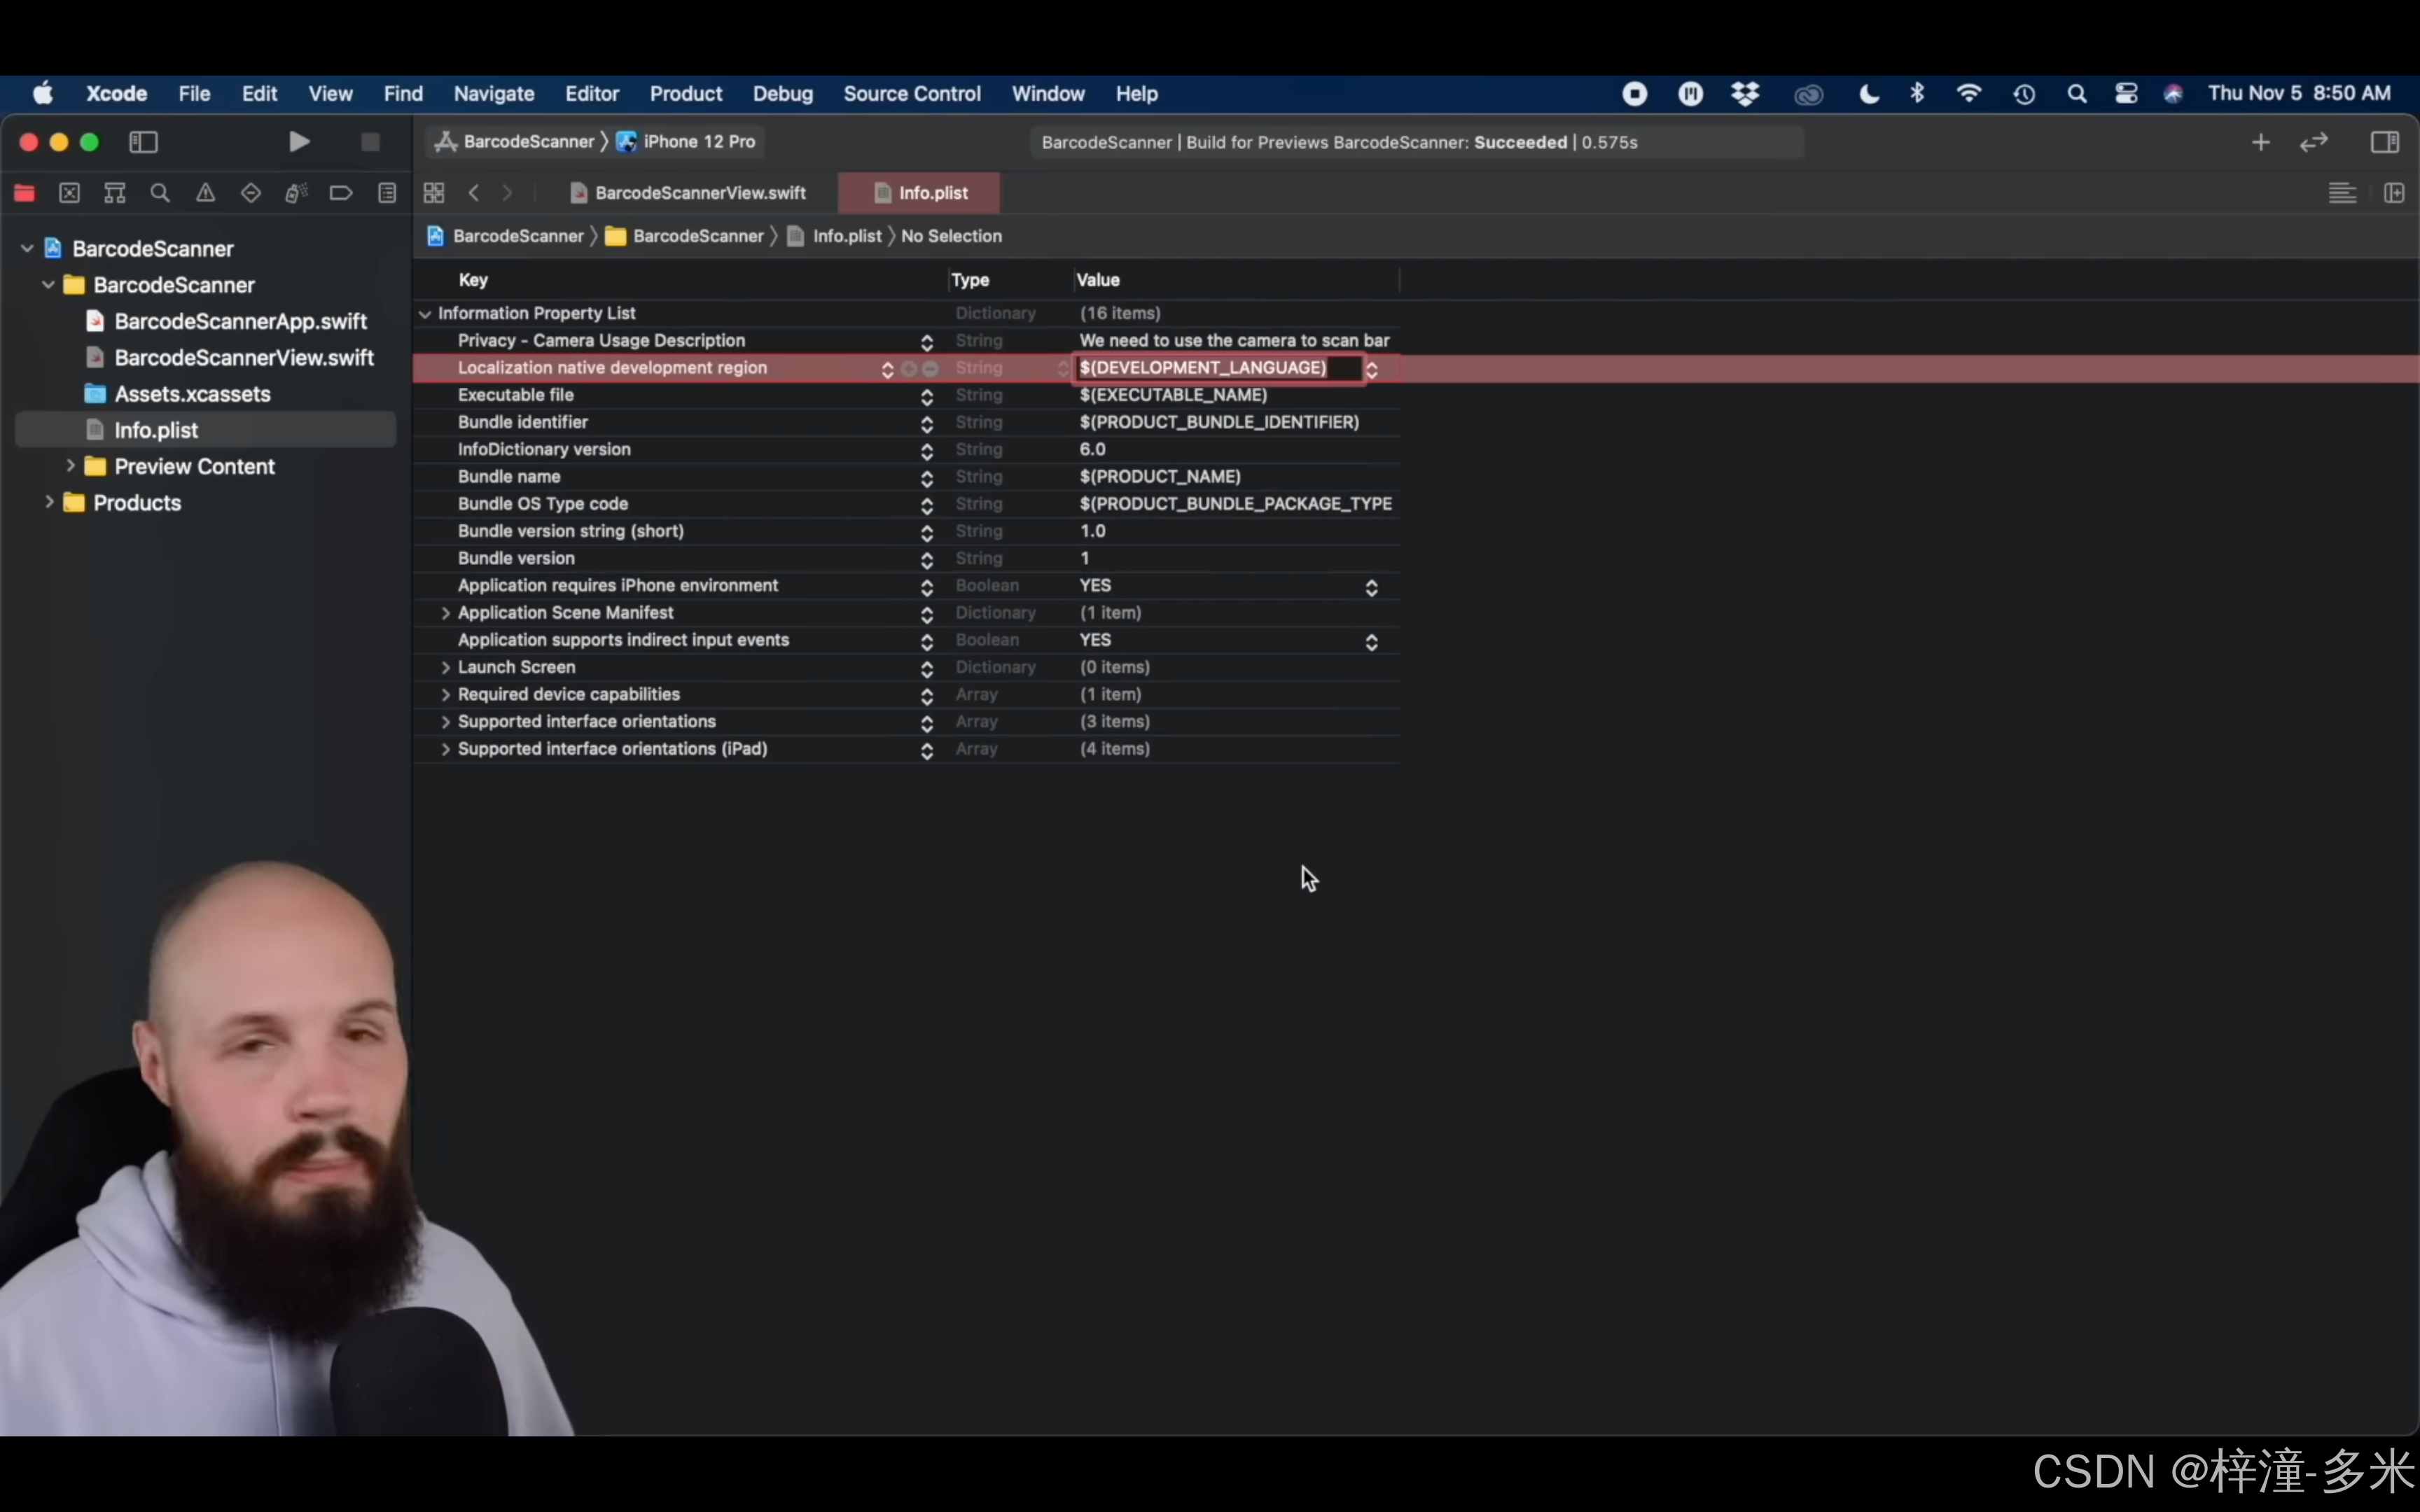Image resolution: width=2420 pixels, height=1512 pixels.
Task: Open Spotlight search in the menu bar
Action: 2077,94
